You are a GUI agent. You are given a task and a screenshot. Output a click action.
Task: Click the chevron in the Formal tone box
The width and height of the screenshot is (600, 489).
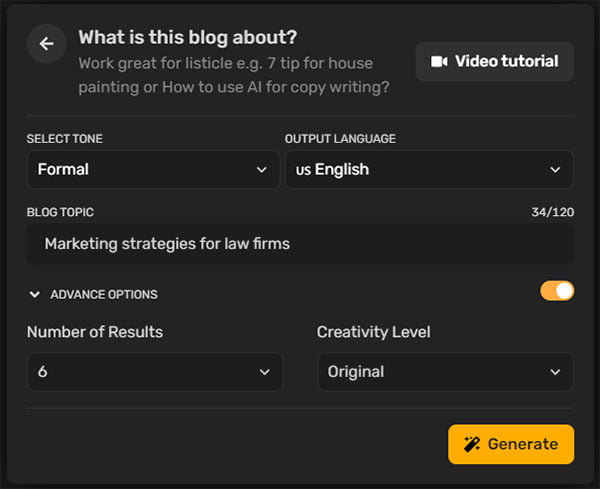pos(262,170)
